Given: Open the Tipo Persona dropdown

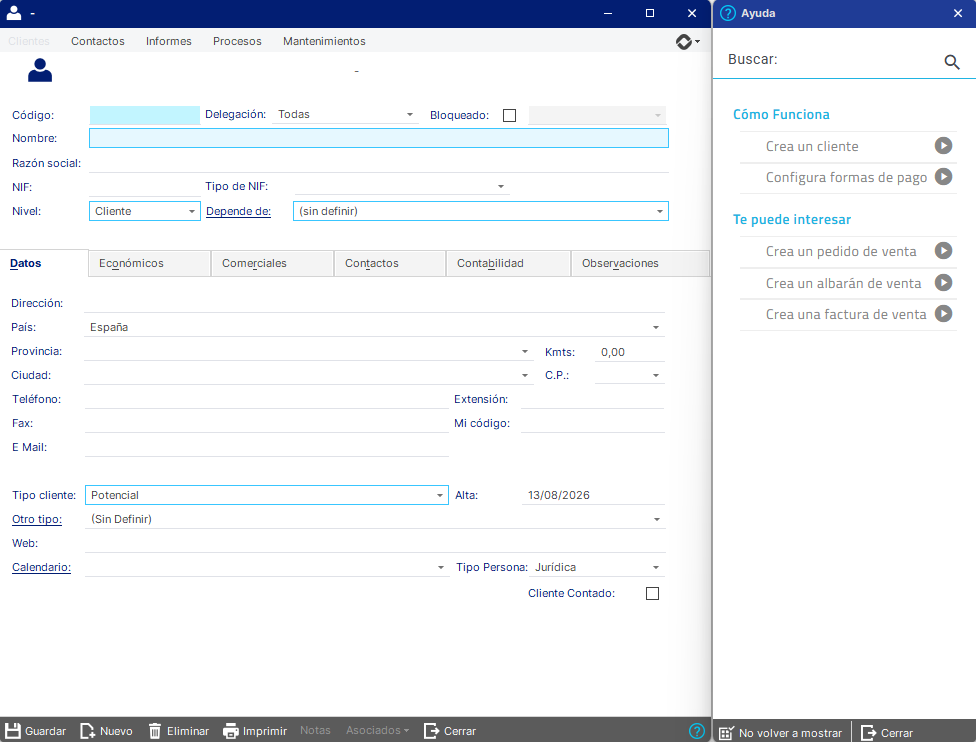Looking at the screenshot, I should click(x=655, y=568).
